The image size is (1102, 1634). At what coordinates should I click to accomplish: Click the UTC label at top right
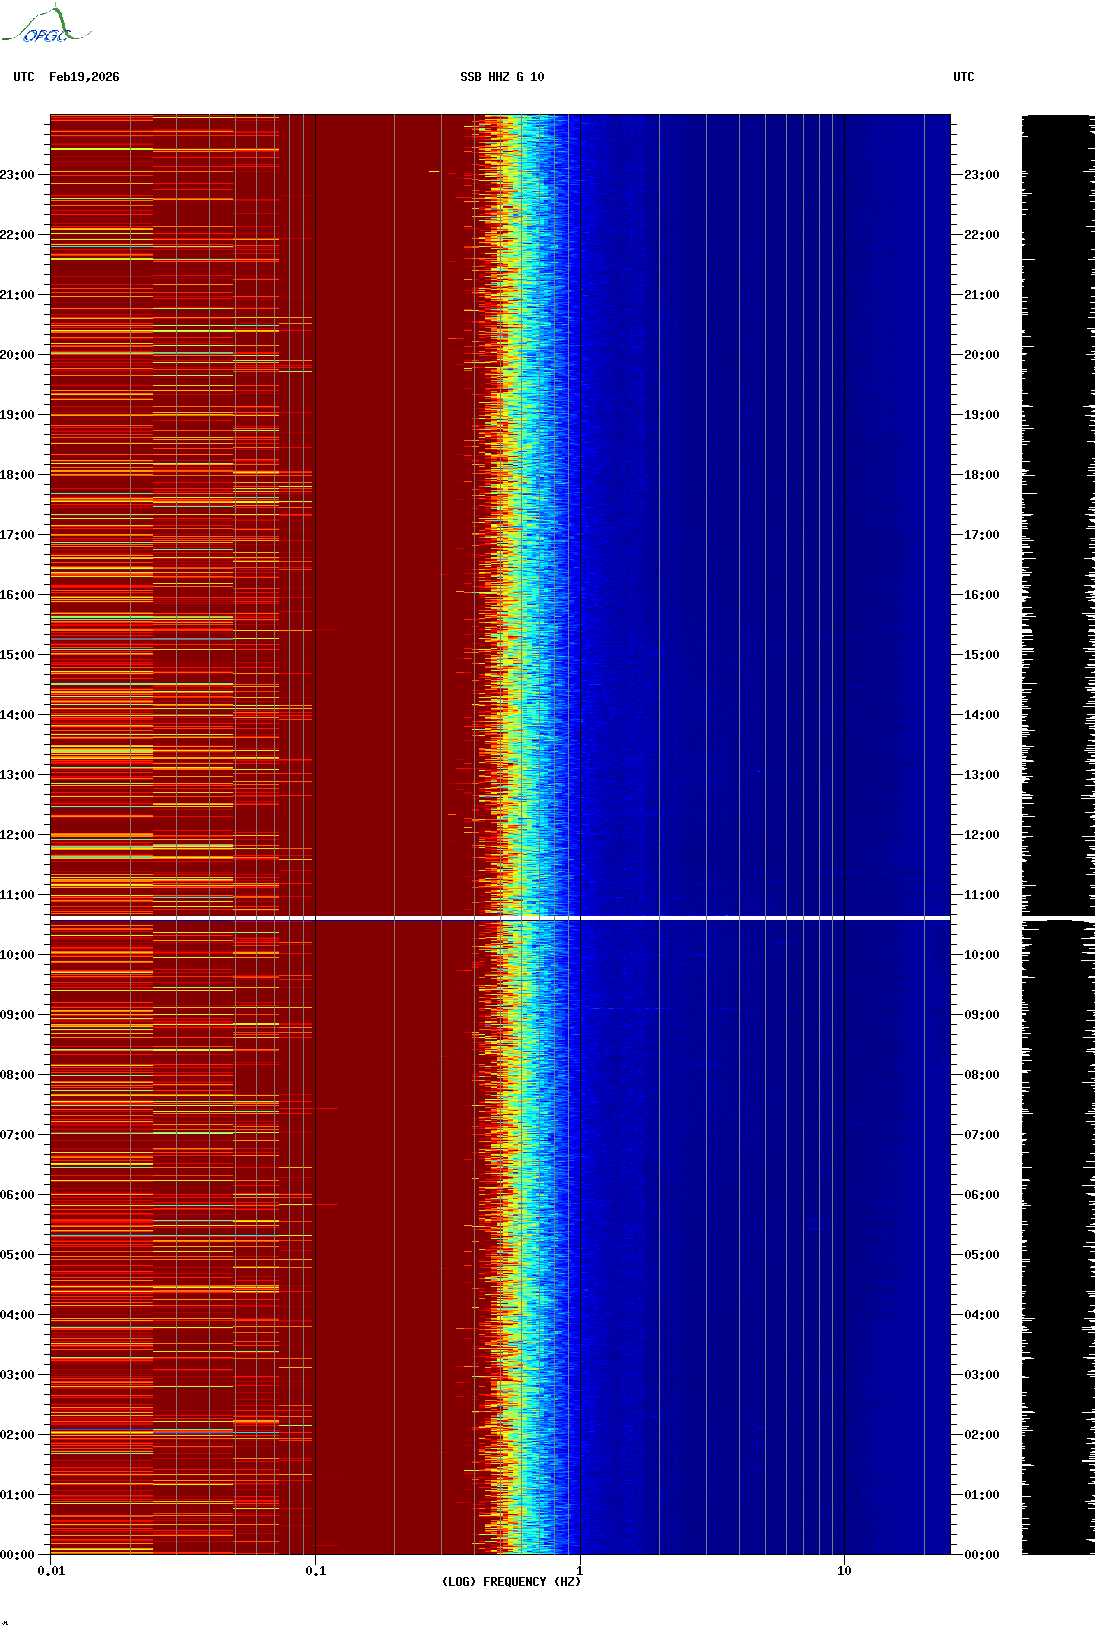click(963, 77)
